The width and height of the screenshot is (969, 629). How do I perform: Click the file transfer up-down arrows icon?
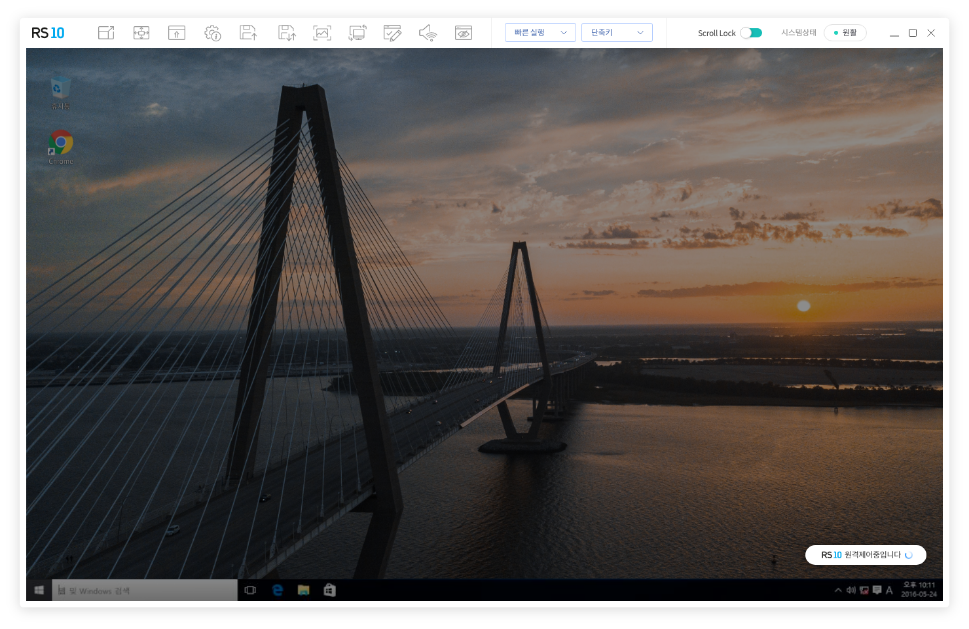(x=286, y=33)
